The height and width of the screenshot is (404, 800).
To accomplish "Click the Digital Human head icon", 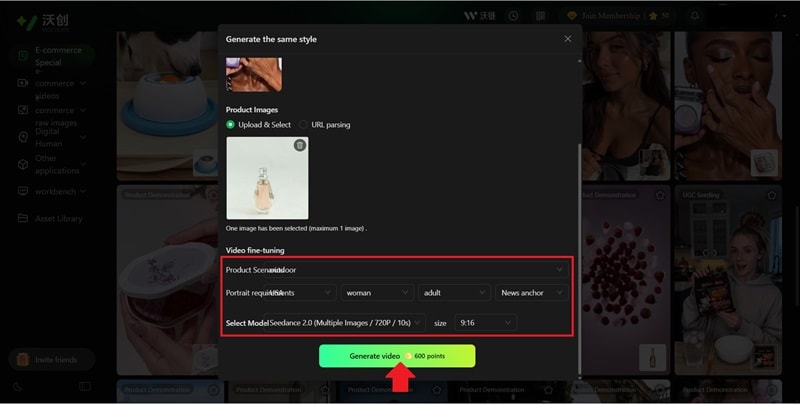I will pyautogui.click(x=23, y=137).
